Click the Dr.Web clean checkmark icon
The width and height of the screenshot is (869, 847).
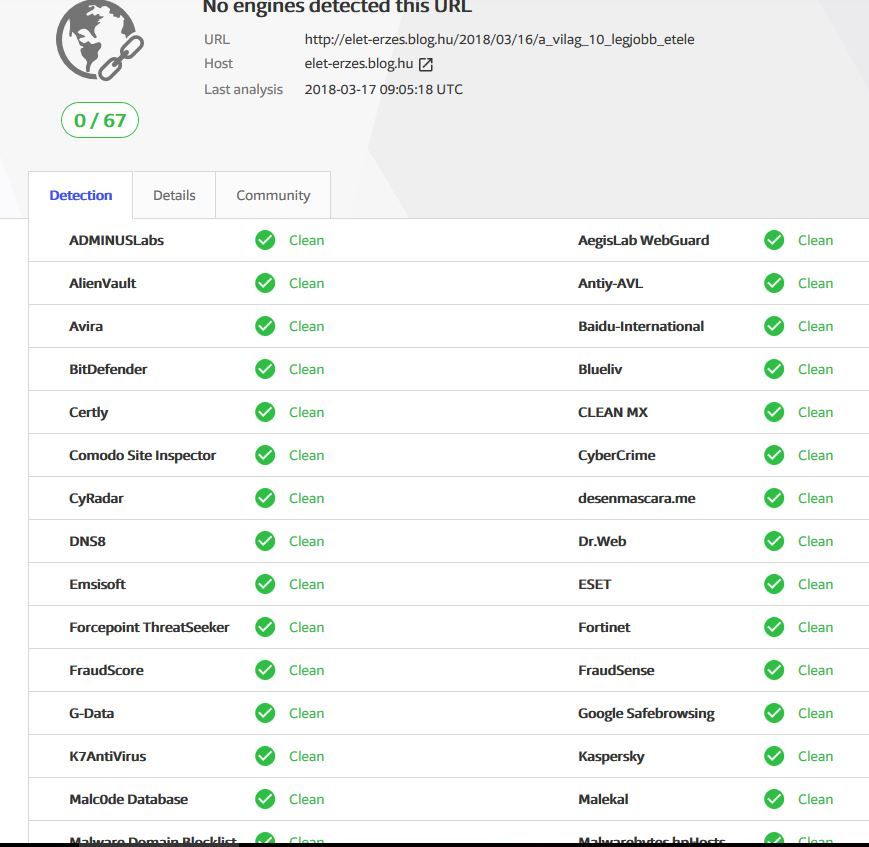click(774, 541)
